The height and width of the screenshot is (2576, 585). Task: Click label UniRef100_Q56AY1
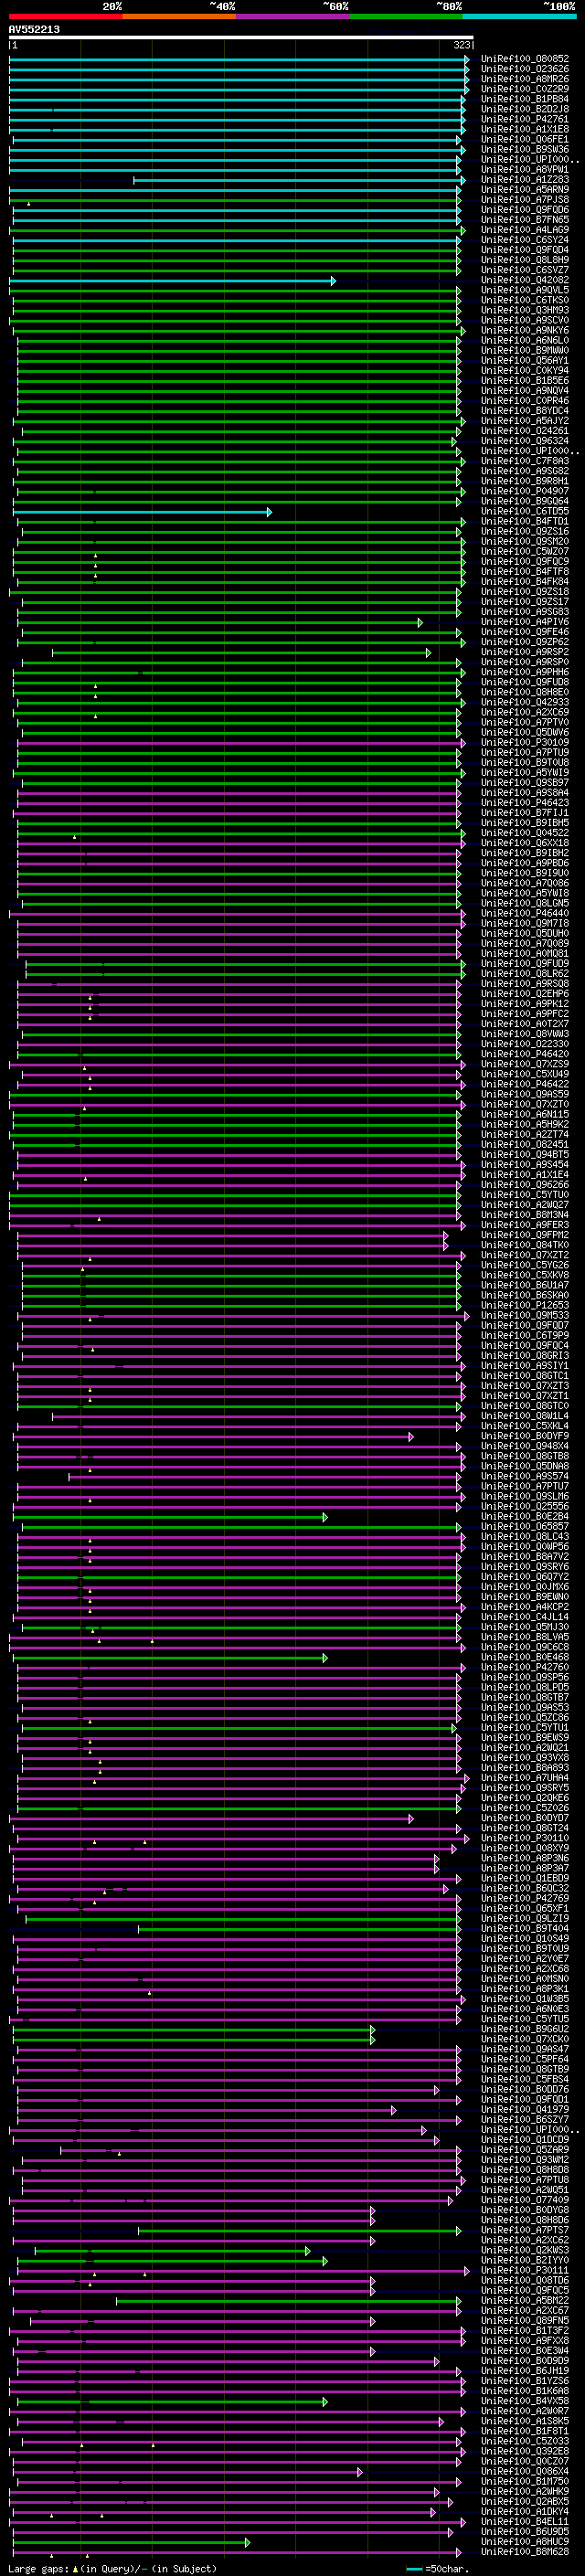tap(525, 360)
